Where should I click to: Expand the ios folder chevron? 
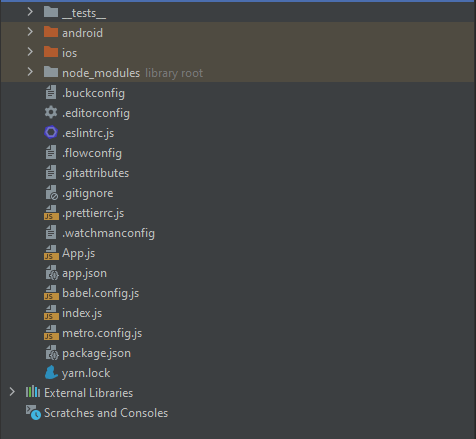tap(30, 52)
